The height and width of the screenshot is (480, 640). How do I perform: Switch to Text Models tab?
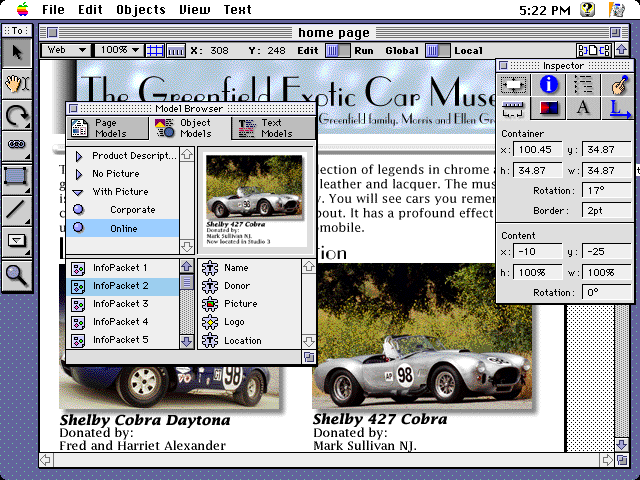pos(273,128)
